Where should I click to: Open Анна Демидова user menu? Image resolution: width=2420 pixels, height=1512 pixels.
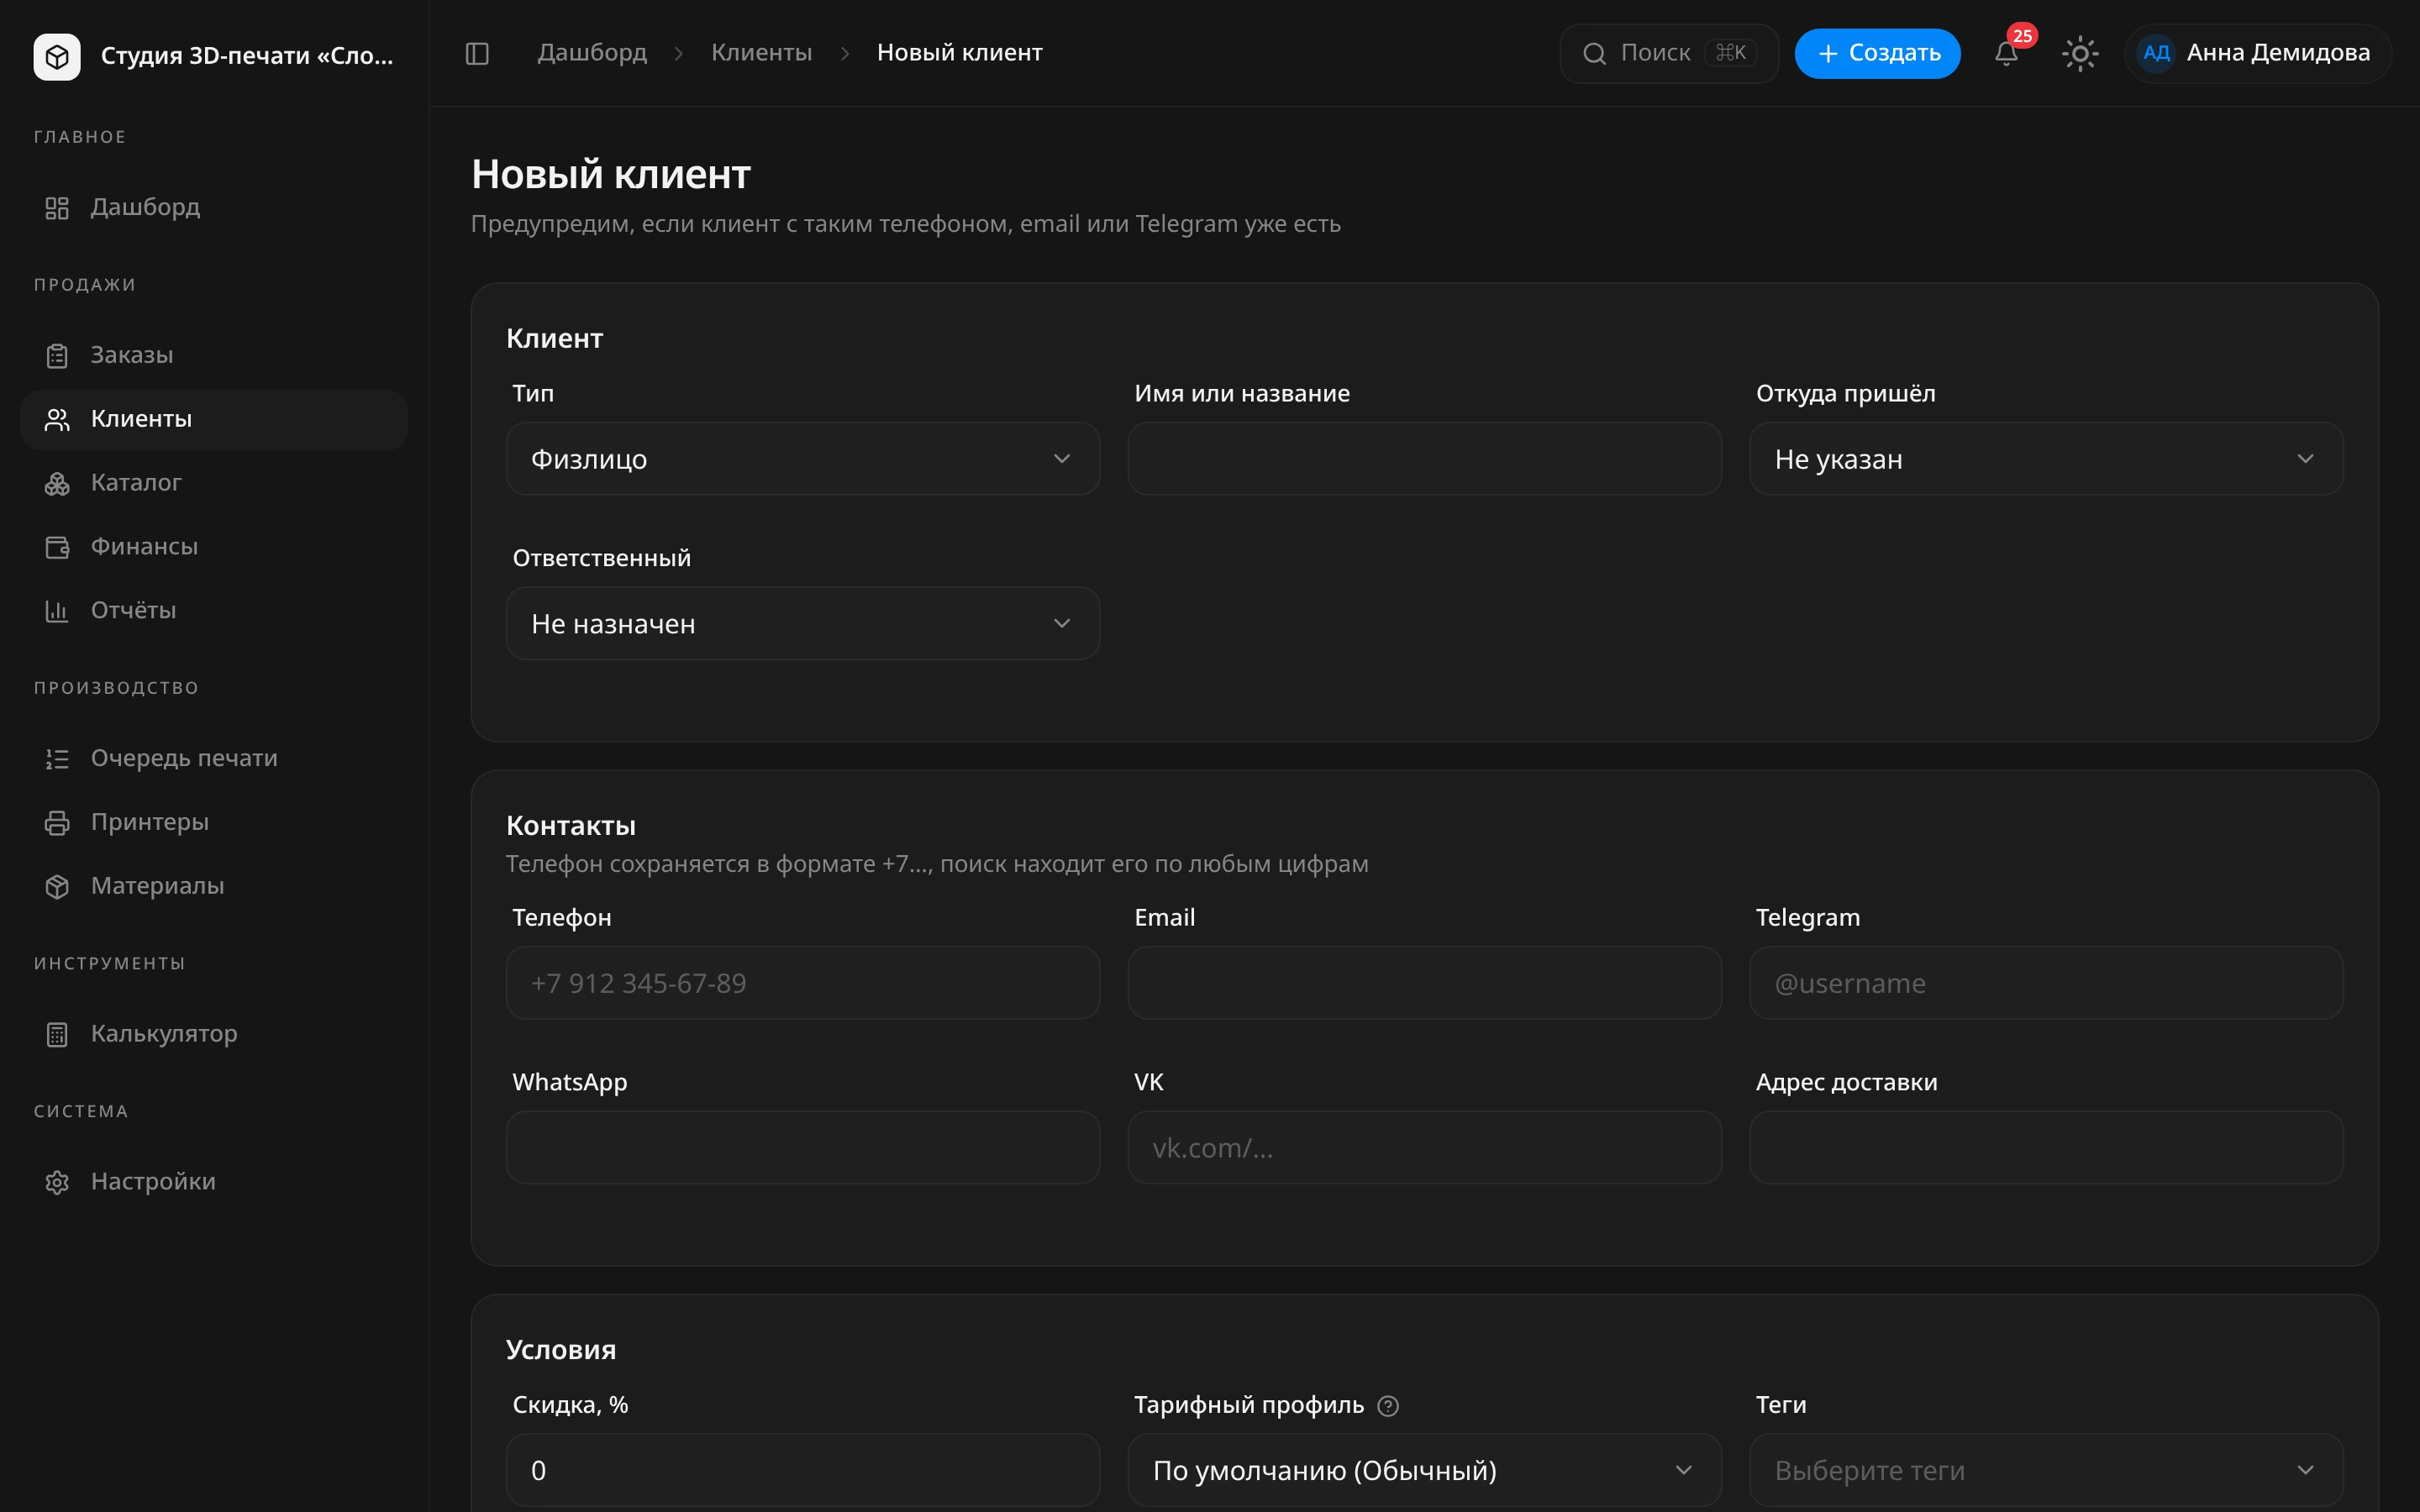[x=2257, y=53]
